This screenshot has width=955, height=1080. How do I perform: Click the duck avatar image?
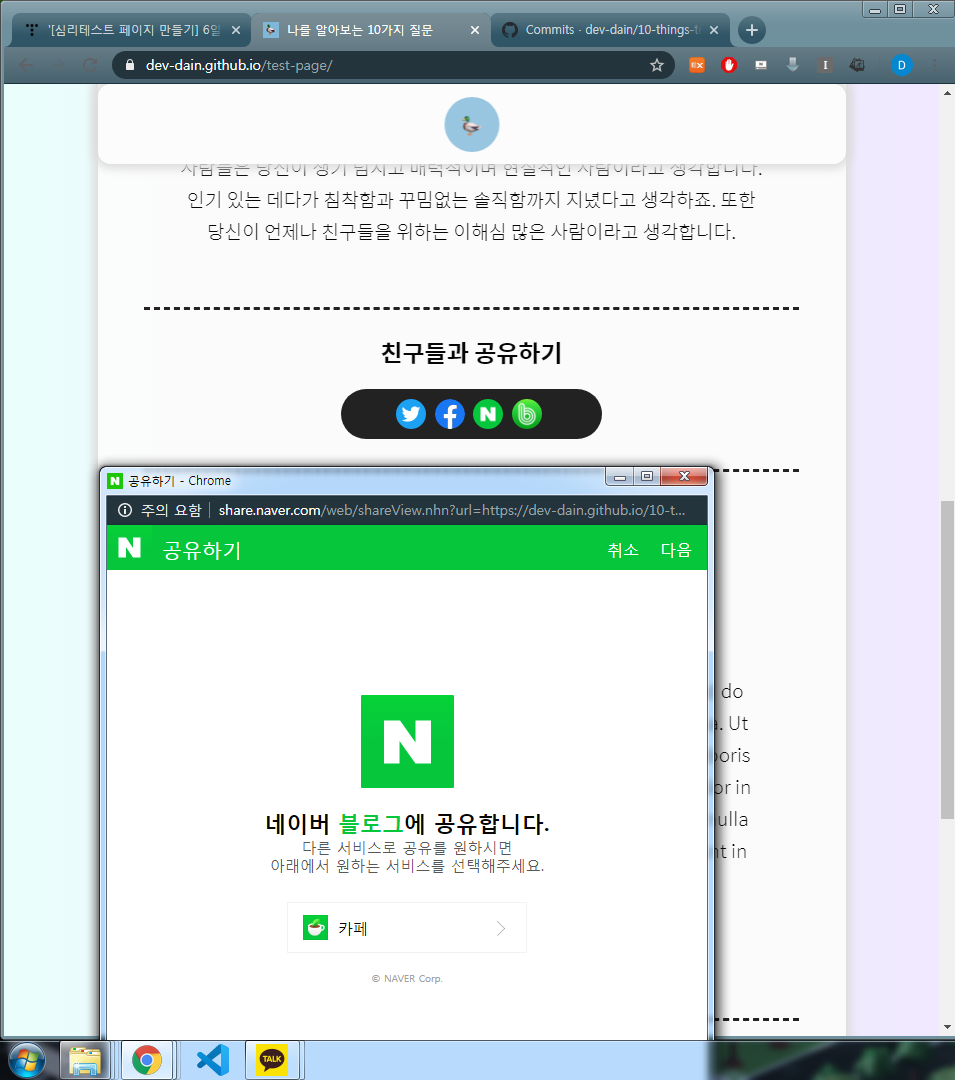tap(472, 125)
